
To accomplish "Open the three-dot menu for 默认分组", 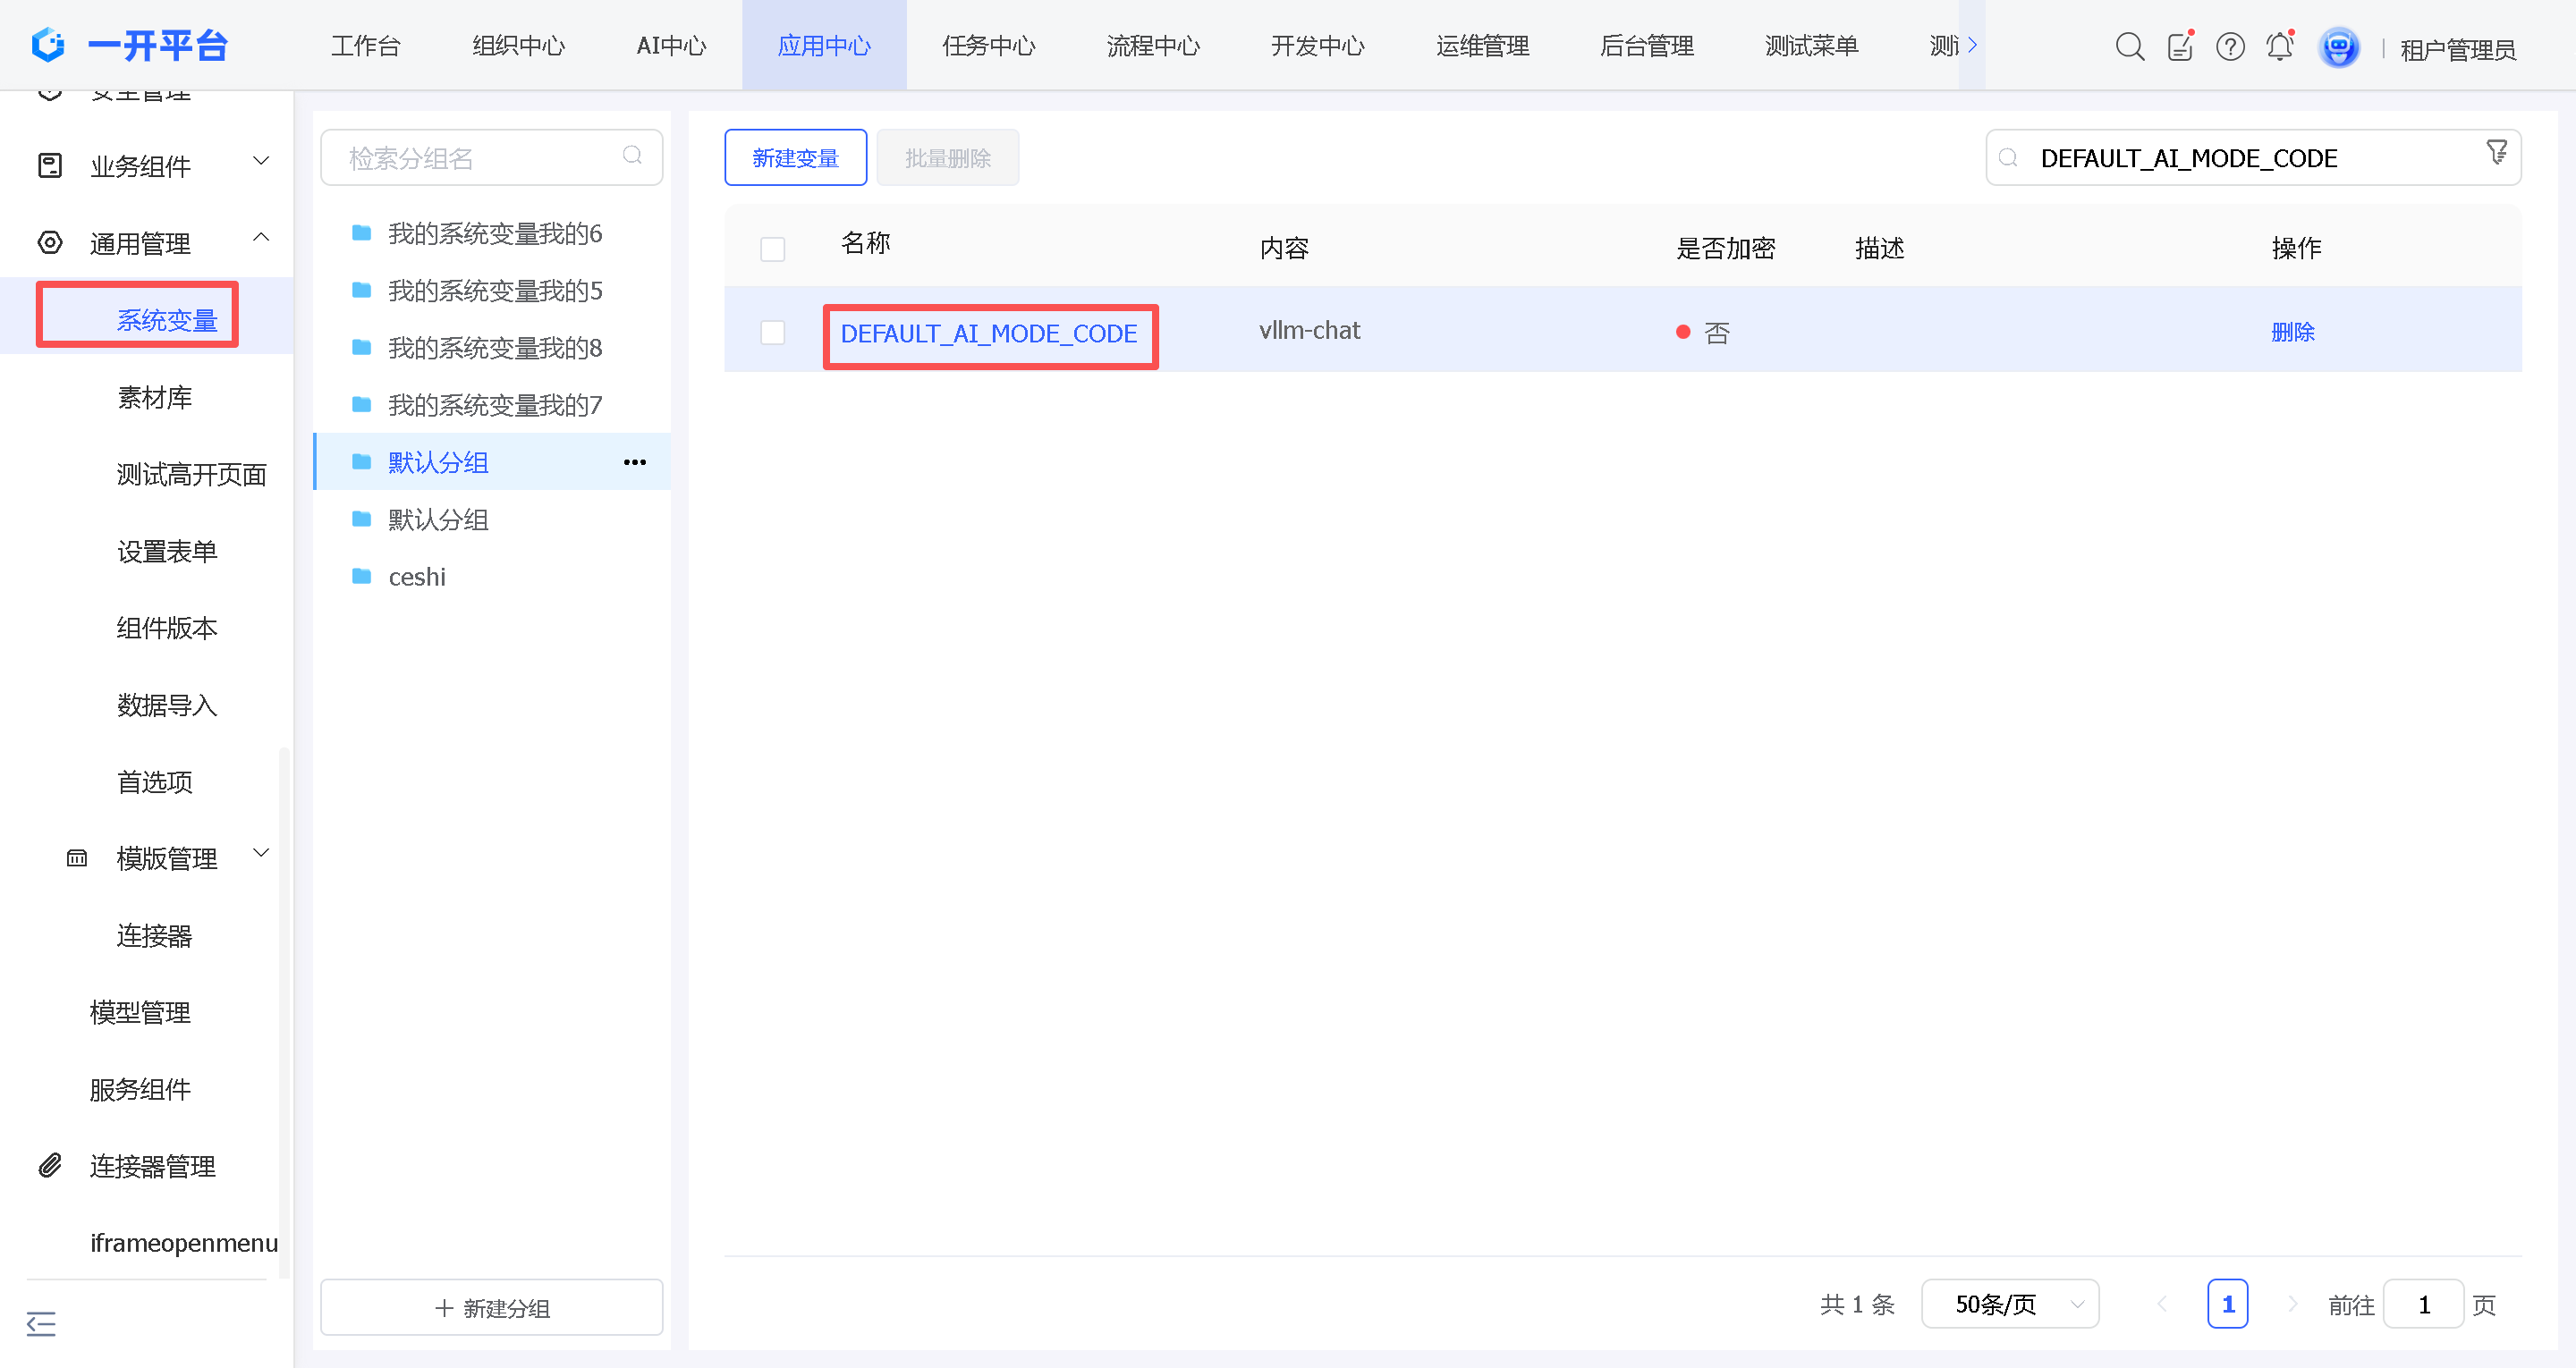I will (635, 462).
